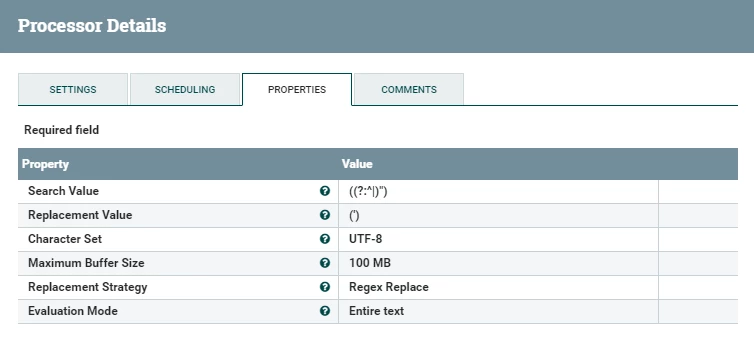Select the Replacement Value property name
The image size is (754, 361).
tap(80, 215)
